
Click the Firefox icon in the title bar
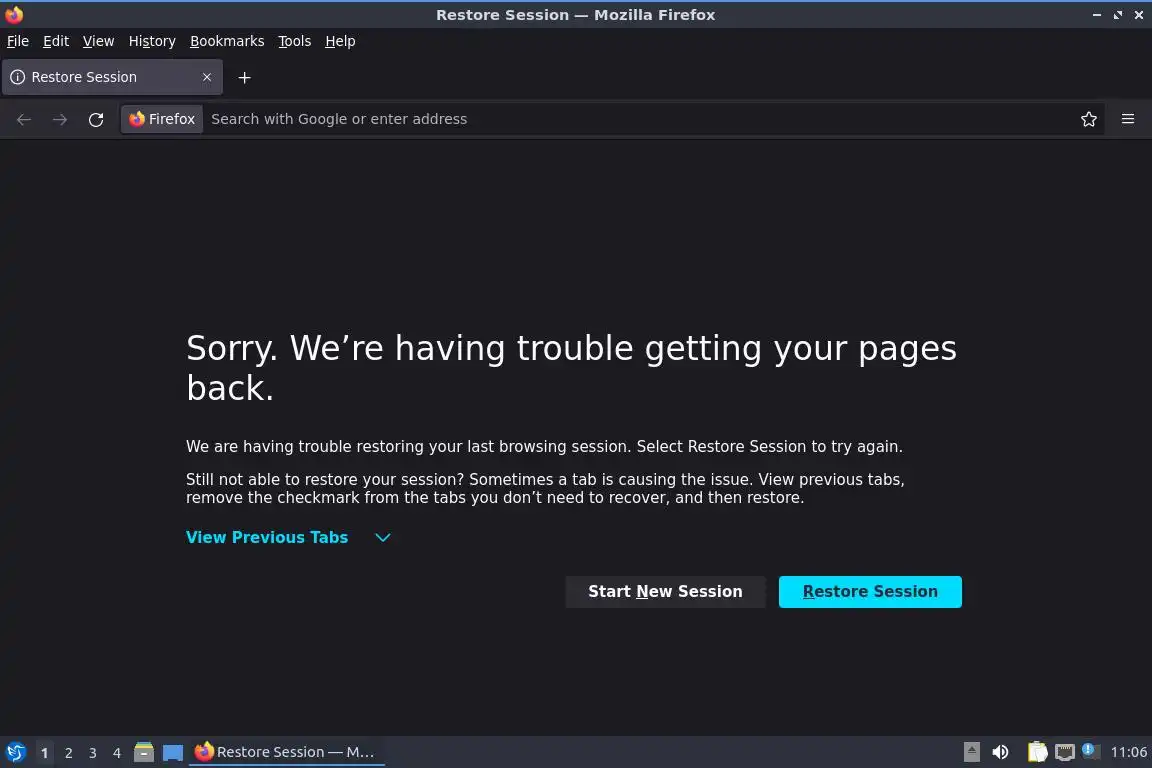pyautogui.click(x=14, y=14)
